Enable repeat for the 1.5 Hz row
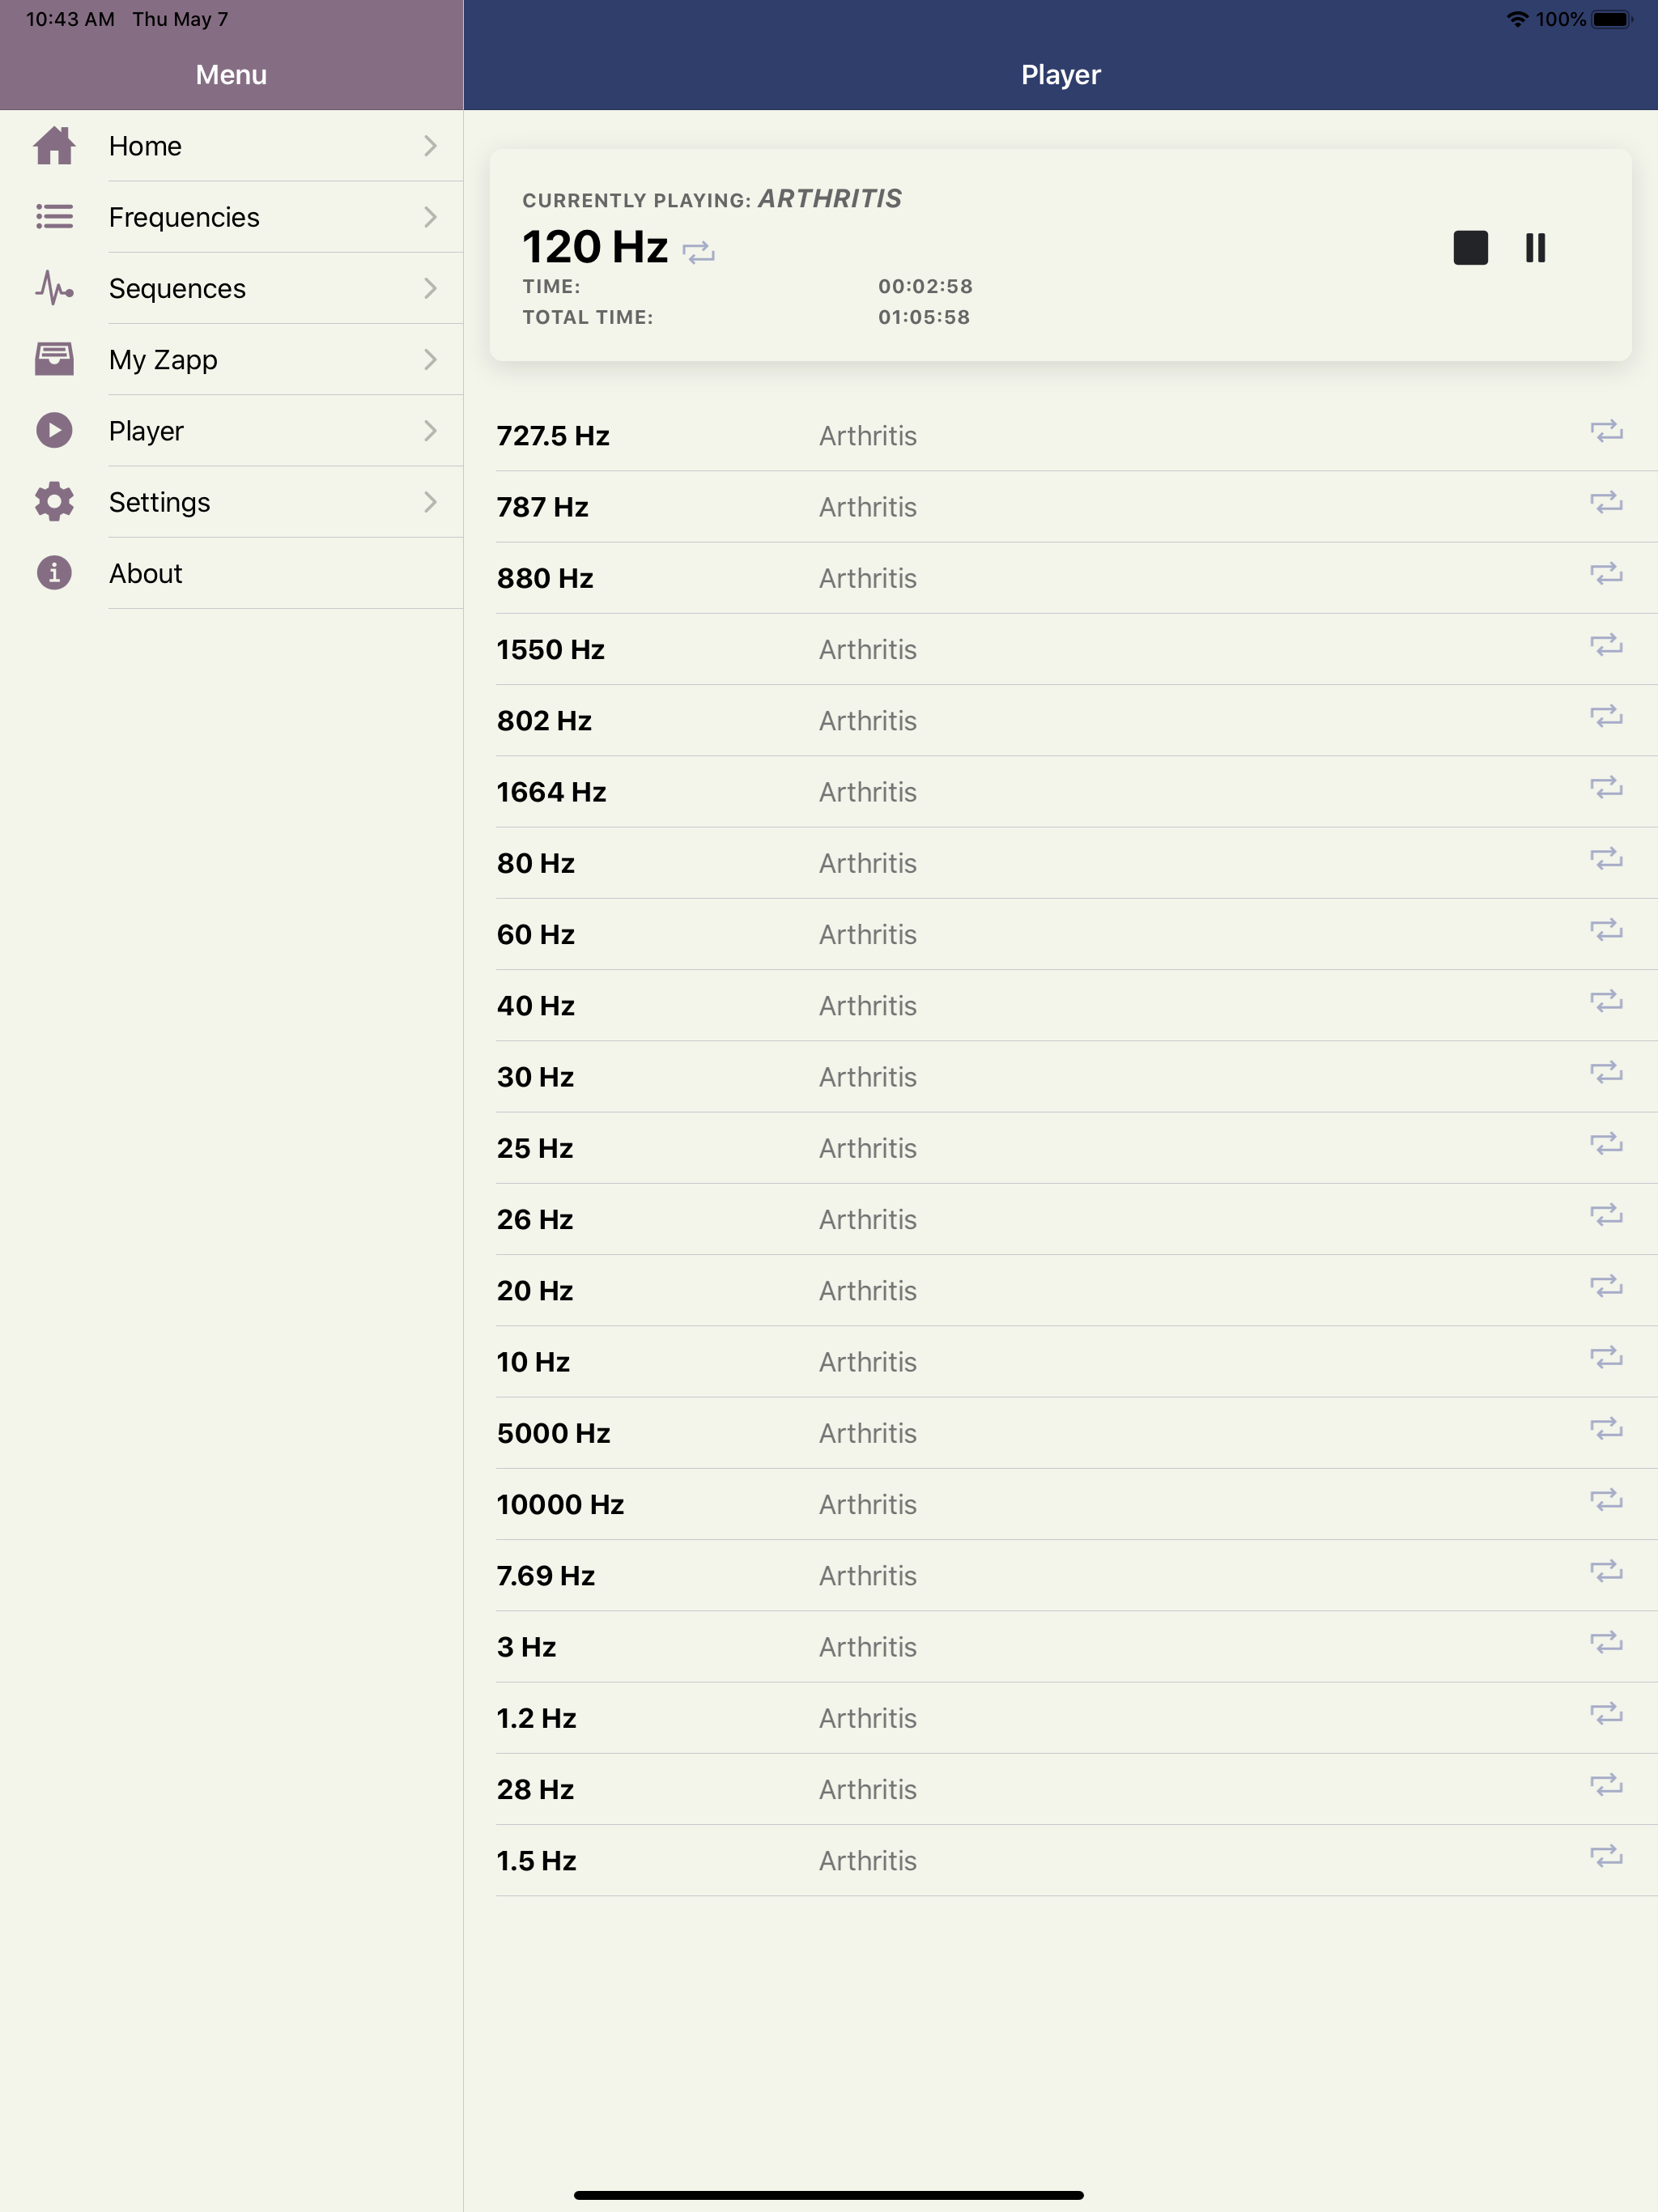The height and width of the screenshot is (2212, 1658). [1606, 1858]
